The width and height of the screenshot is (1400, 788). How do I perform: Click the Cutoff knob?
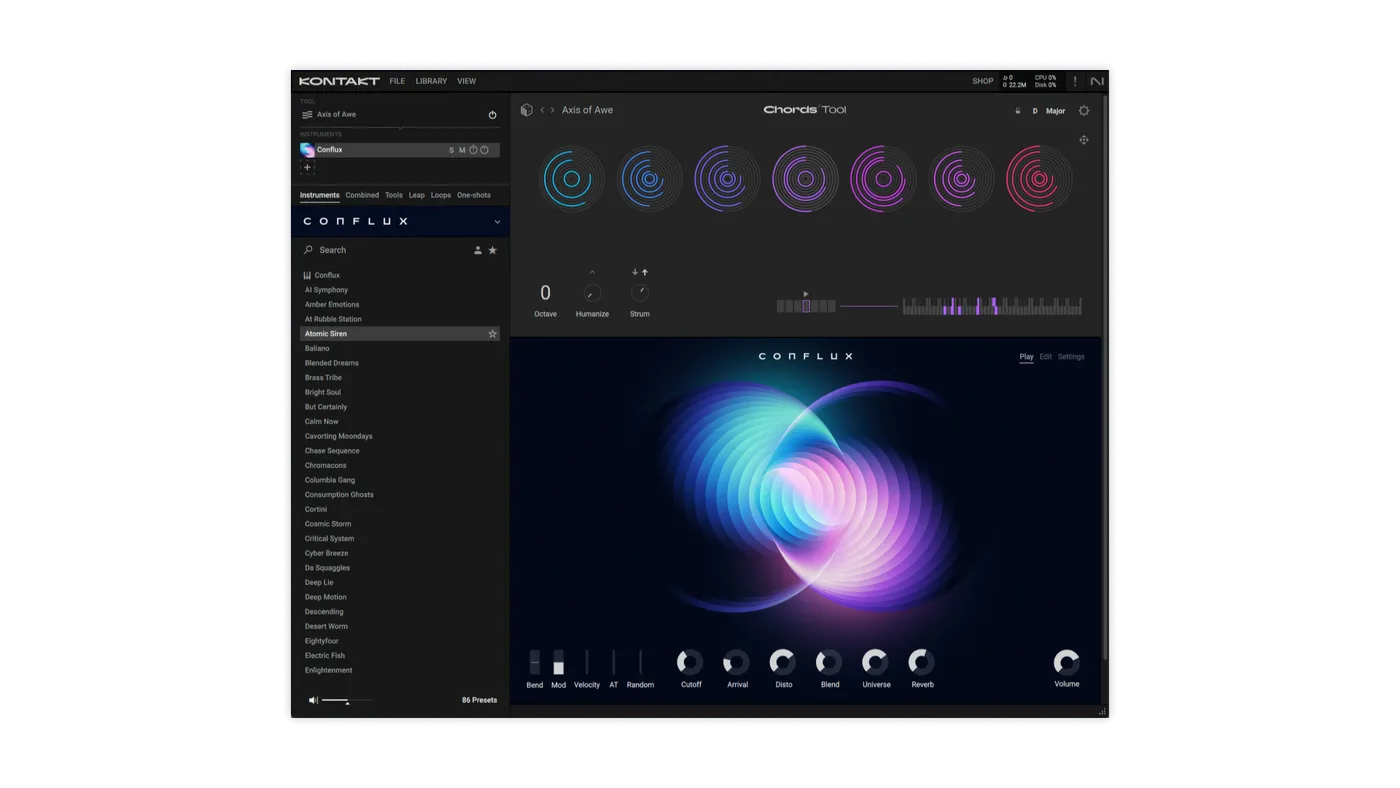coord(690,662)
